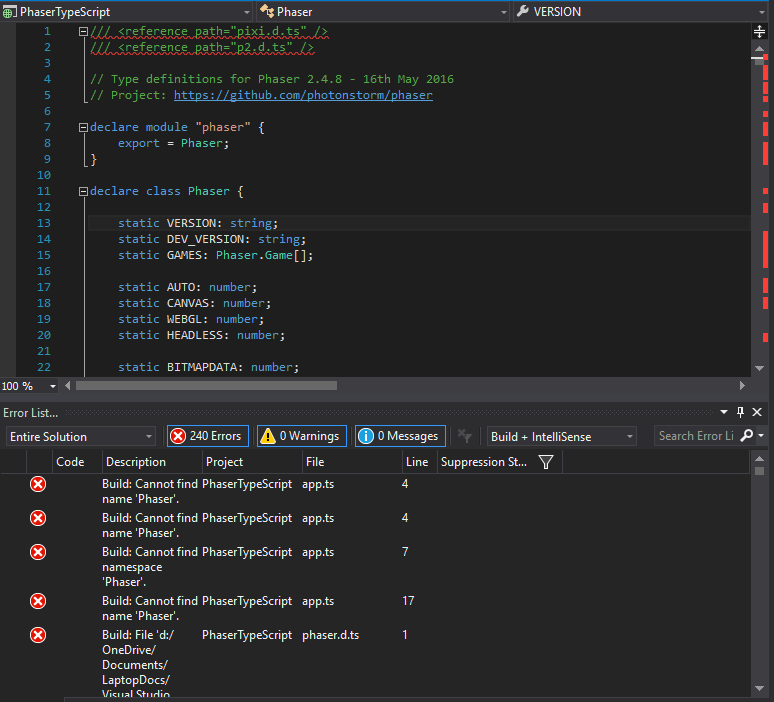Image resolution: width=774 pixels, height=702 pixels.
Task: Click the pixi.d.ts reference path line
Action: point(209,32)
